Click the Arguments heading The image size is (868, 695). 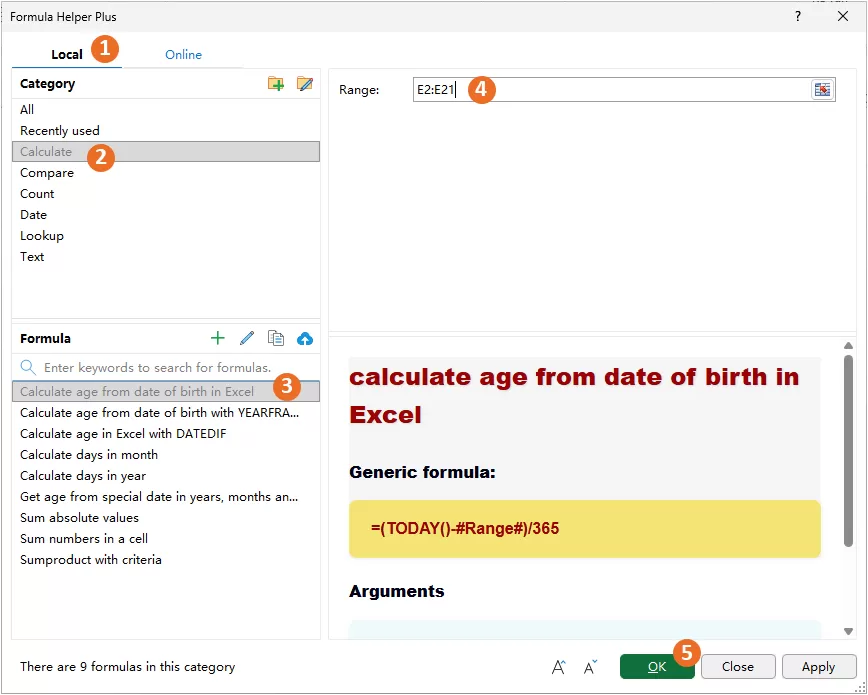[396, 591]
